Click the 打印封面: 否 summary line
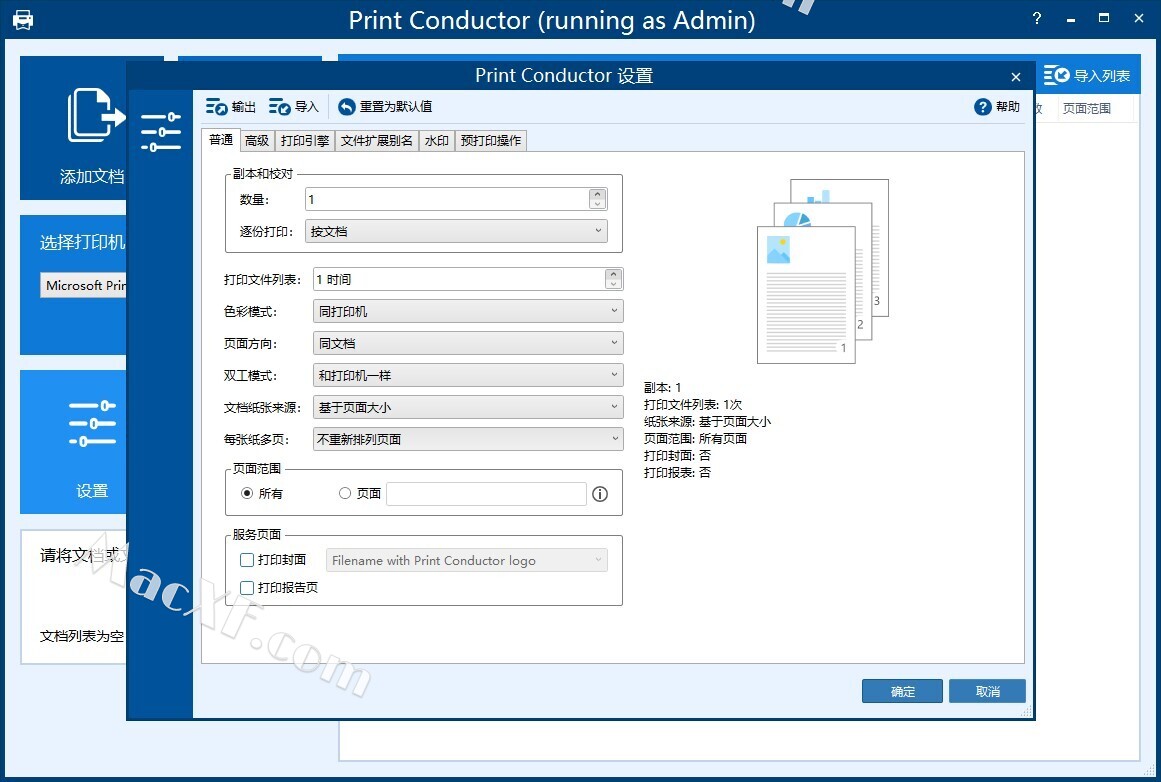Image resolution: width=1161 pixels, height=782 pixels. pos(677,455)
